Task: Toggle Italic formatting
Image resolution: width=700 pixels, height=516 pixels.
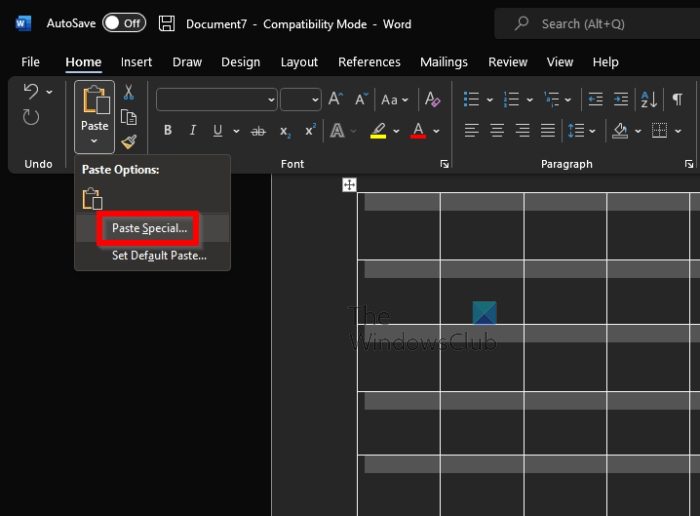Action: click(191, 131)
